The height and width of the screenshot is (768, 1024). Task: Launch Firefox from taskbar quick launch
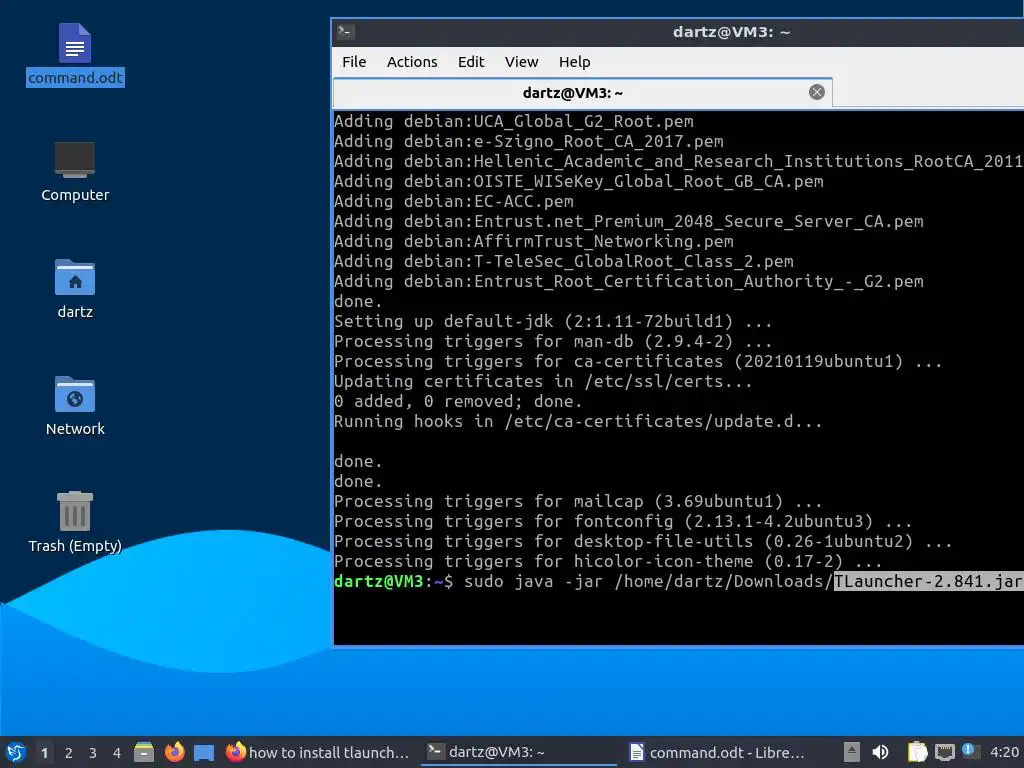(174, 752)
